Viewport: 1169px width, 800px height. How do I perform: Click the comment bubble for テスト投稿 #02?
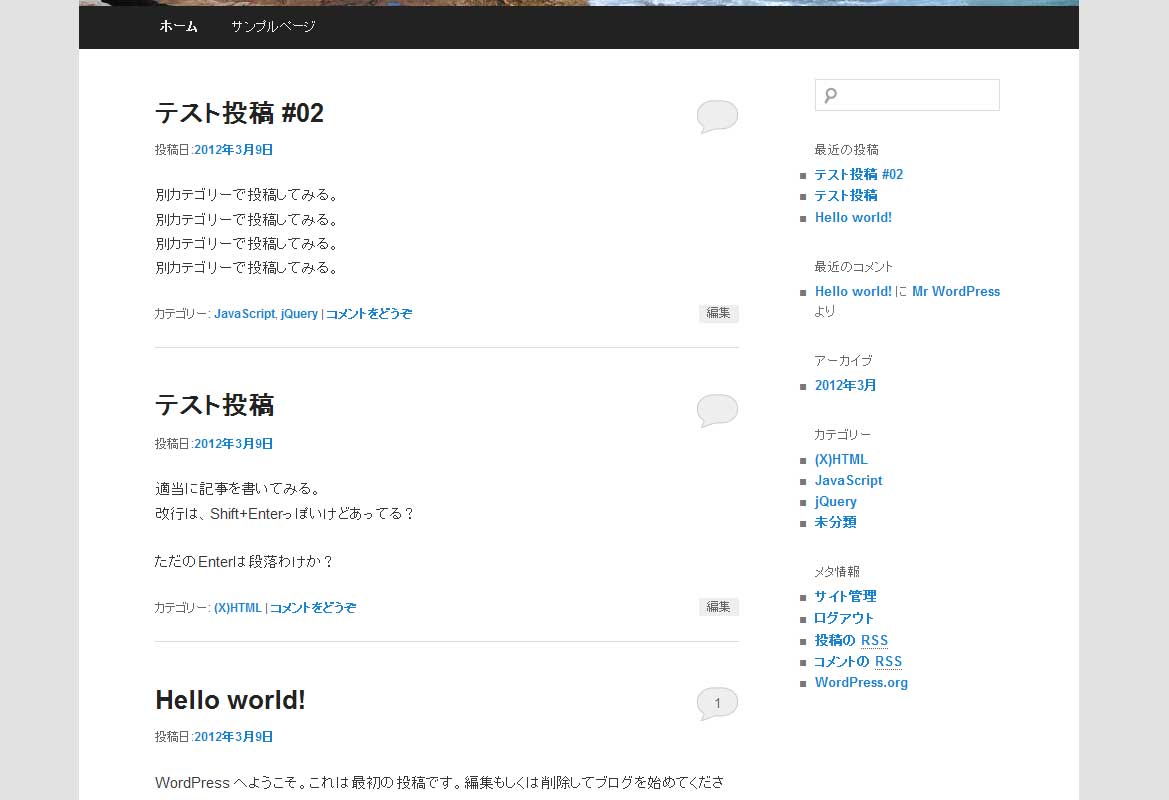coord(717,117)
